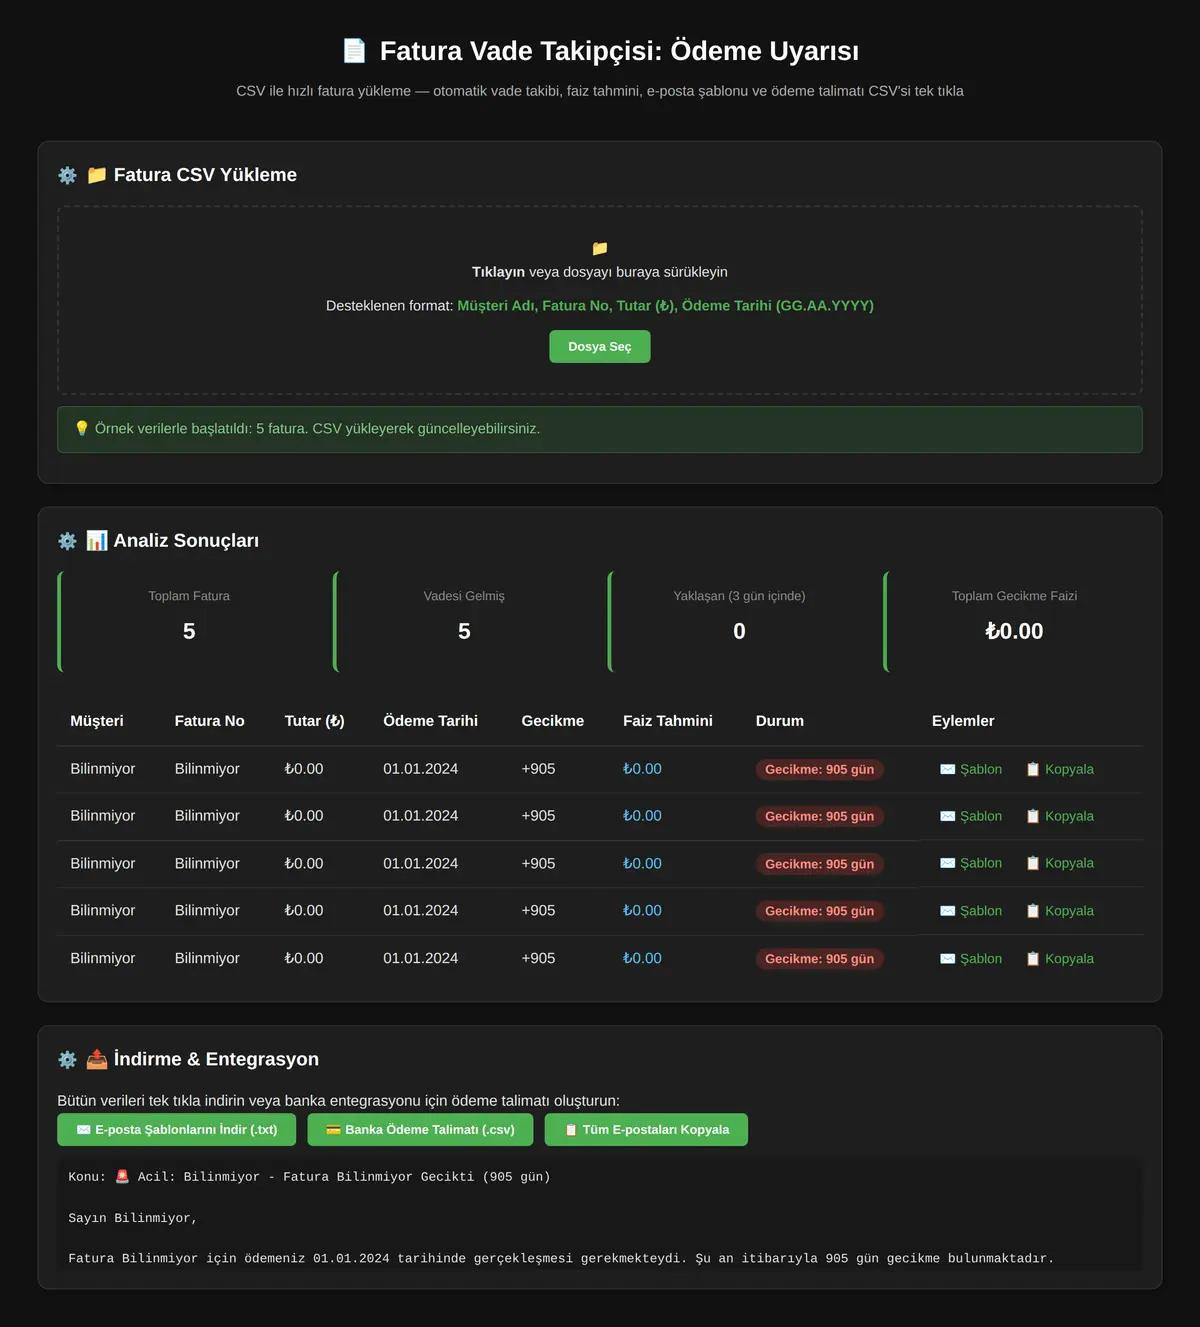Open the Şablon link in the third table row

pos(971,863)
